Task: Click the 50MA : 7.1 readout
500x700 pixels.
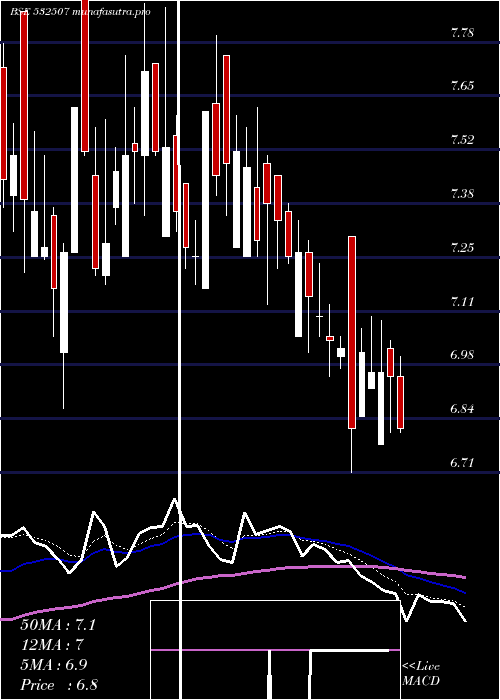Action: pyautogui.click(x=58, y=625)
